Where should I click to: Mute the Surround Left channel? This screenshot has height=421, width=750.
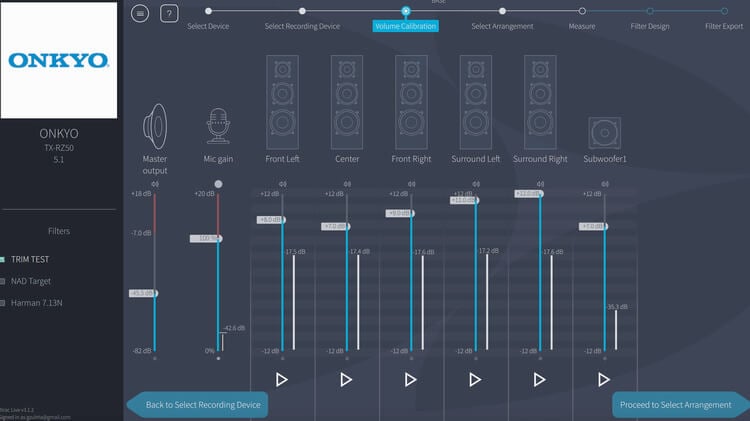tap(476, 184)
